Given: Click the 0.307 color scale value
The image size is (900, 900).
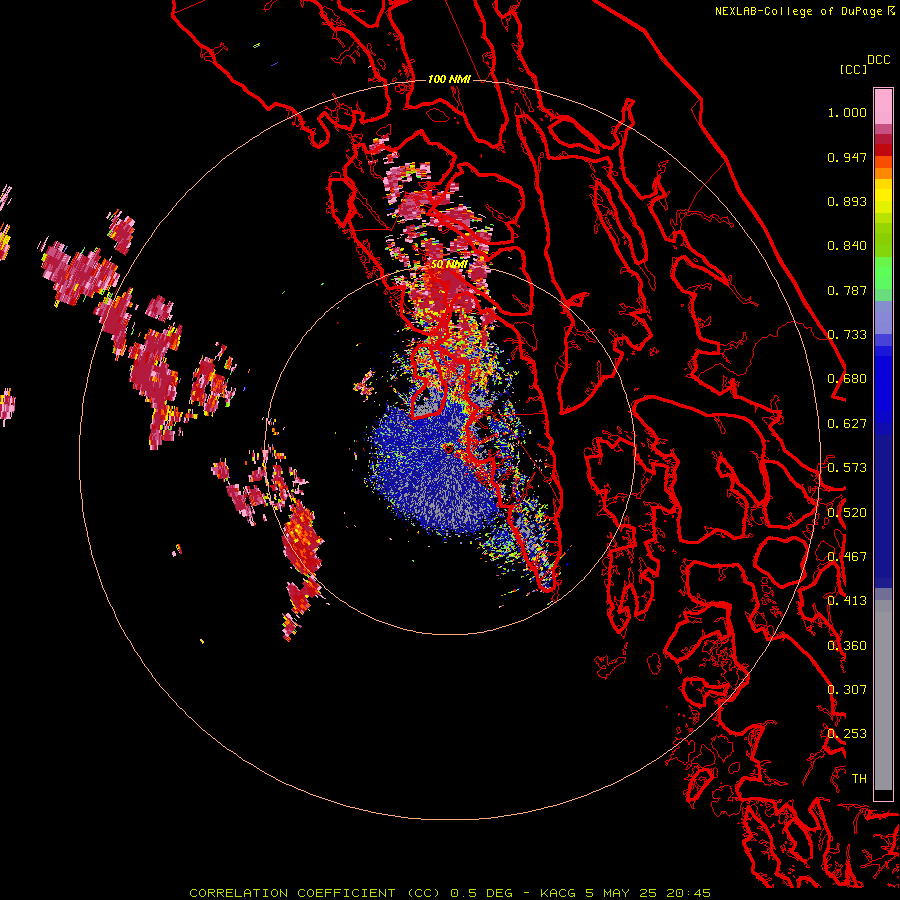Looking at the screenshot, I should (847, 690).
